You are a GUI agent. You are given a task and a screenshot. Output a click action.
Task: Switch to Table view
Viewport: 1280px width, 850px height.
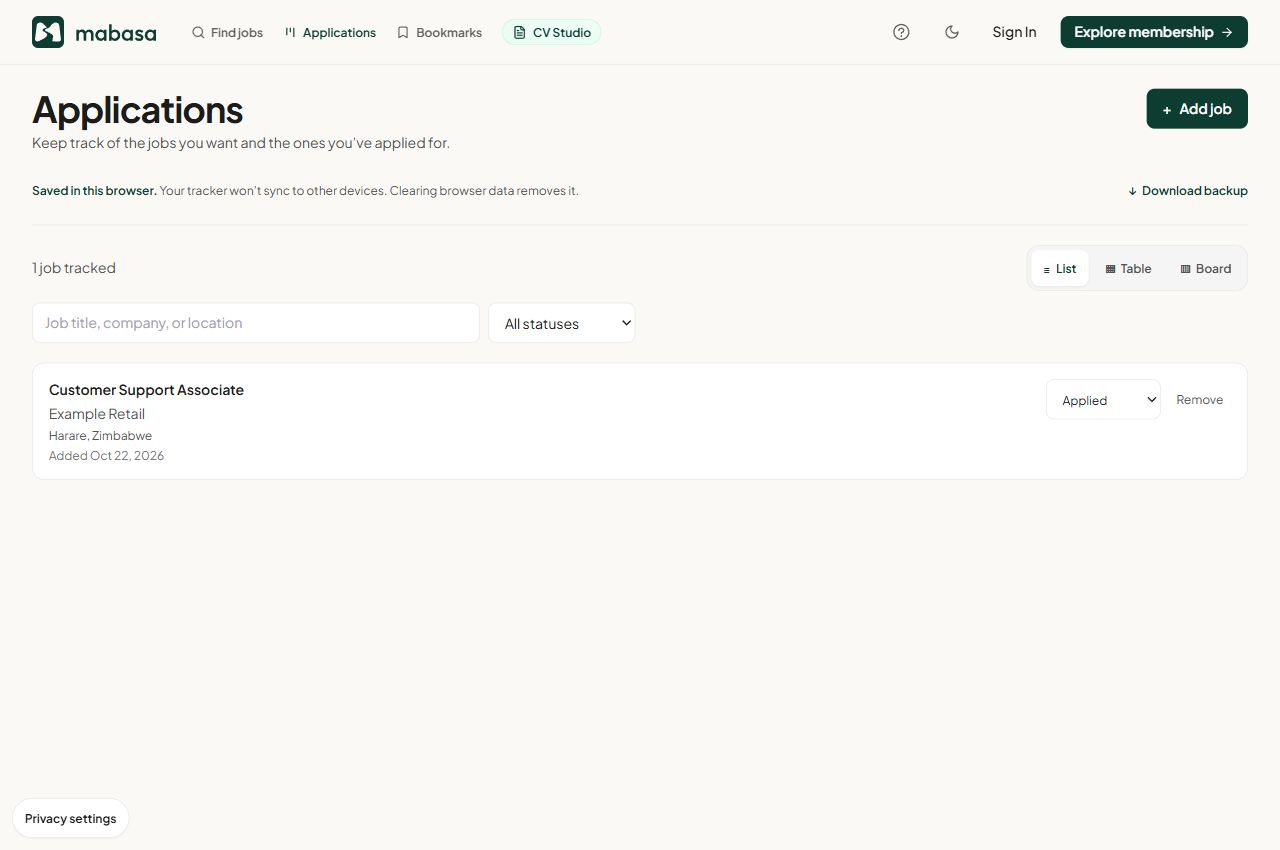1128,268
